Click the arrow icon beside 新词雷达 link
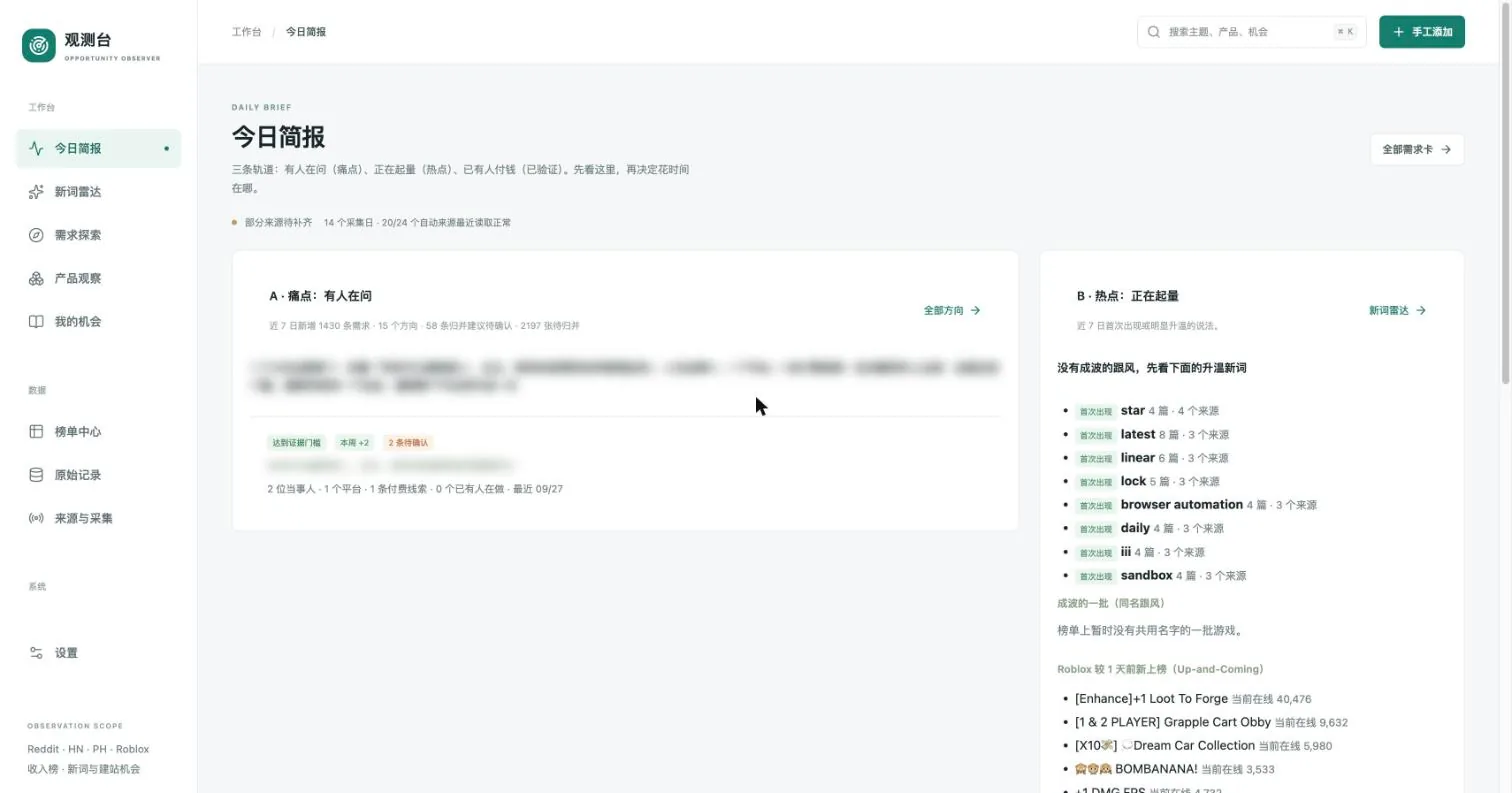The image size is (1512, 793). click(1421, 311)
